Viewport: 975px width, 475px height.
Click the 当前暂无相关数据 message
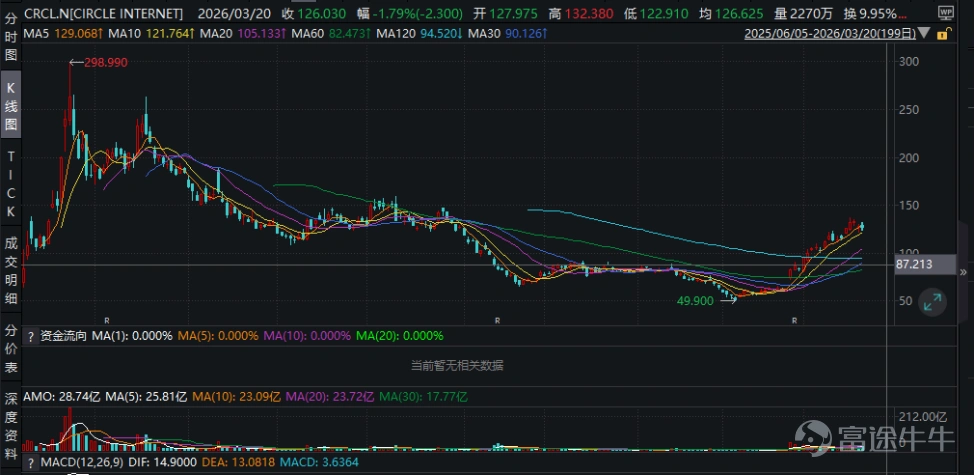pyautogui.click(x=457, y=366)
